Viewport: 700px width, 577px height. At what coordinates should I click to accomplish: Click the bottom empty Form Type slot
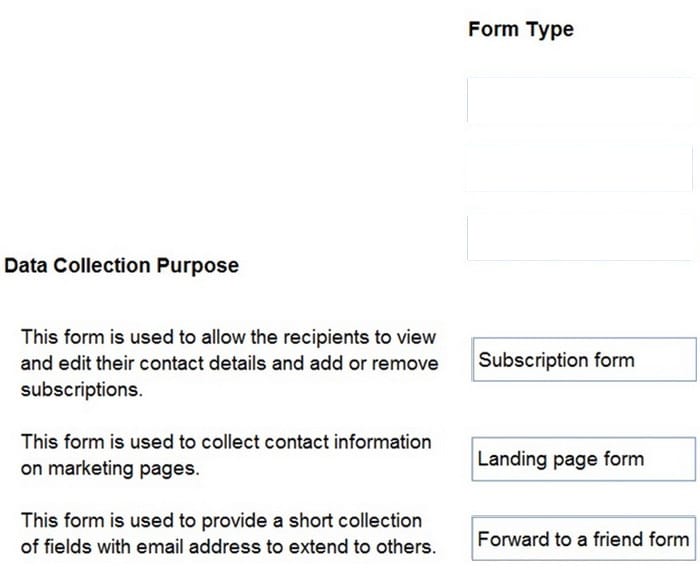580,237
